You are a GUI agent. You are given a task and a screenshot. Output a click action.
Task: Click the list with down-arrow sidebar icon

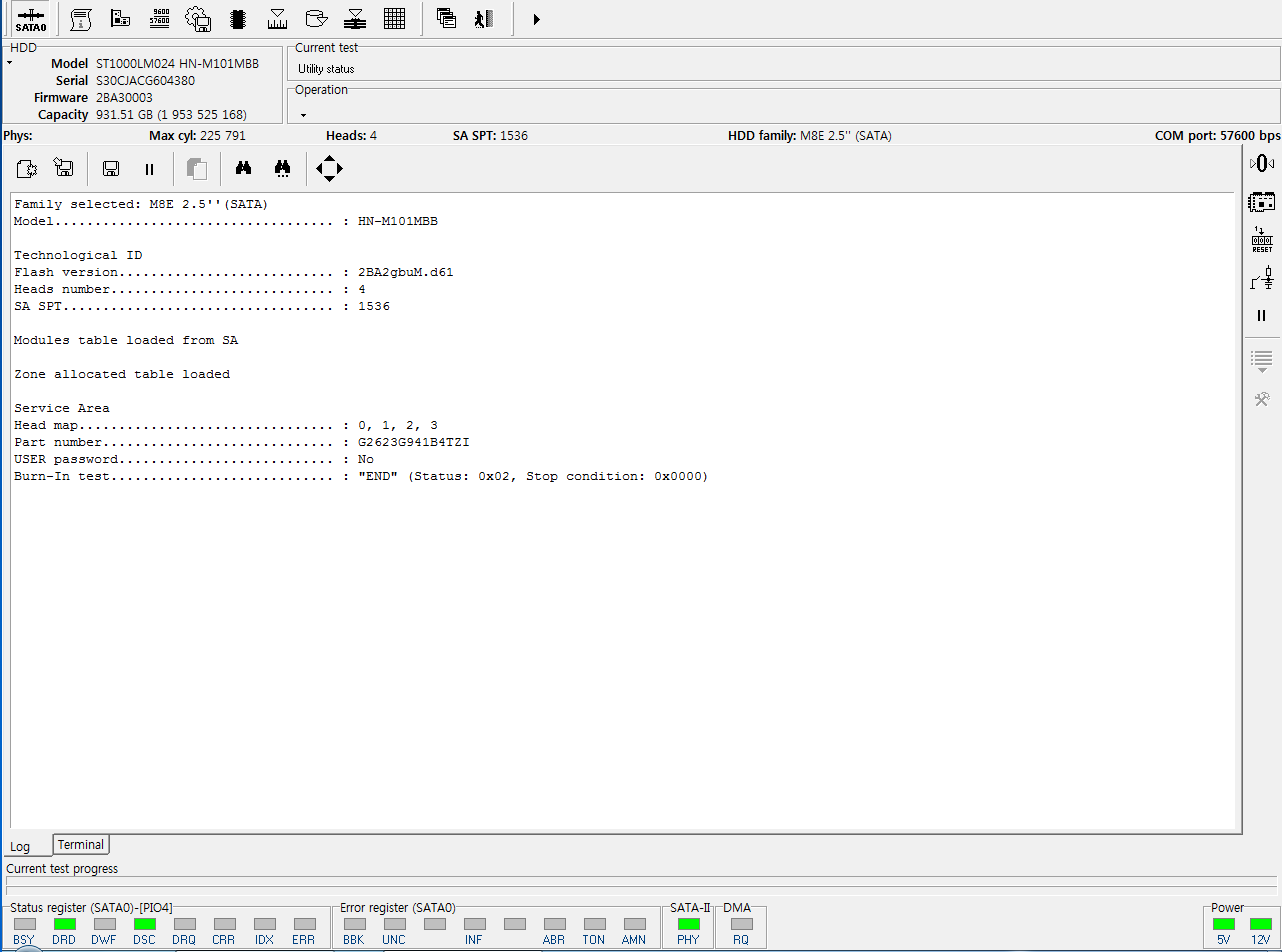click(x=1262, y=362)
